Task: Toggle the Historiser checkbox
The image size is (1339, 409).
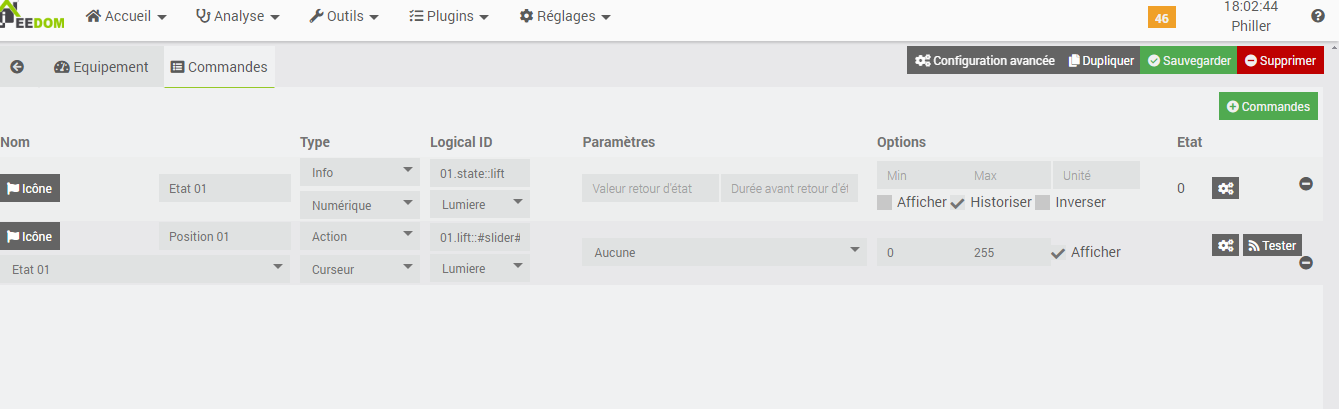Action: tap(957, 203)
